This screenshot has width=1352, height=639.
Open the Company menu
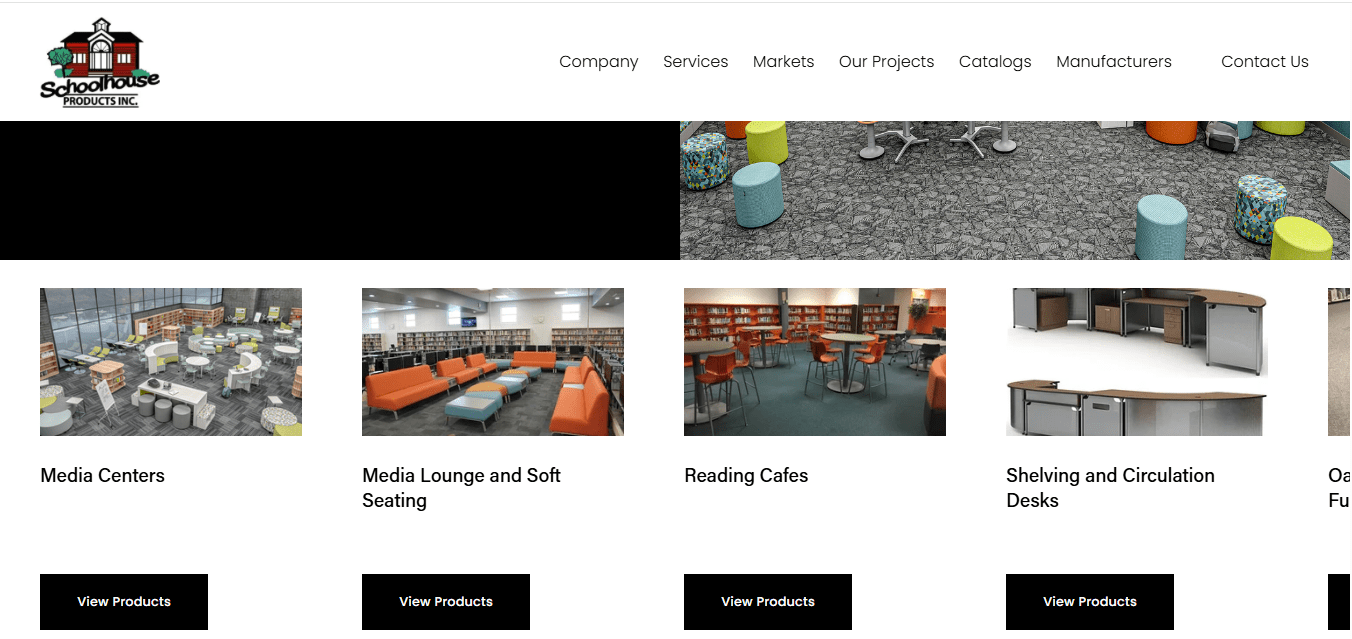(598, 62)
